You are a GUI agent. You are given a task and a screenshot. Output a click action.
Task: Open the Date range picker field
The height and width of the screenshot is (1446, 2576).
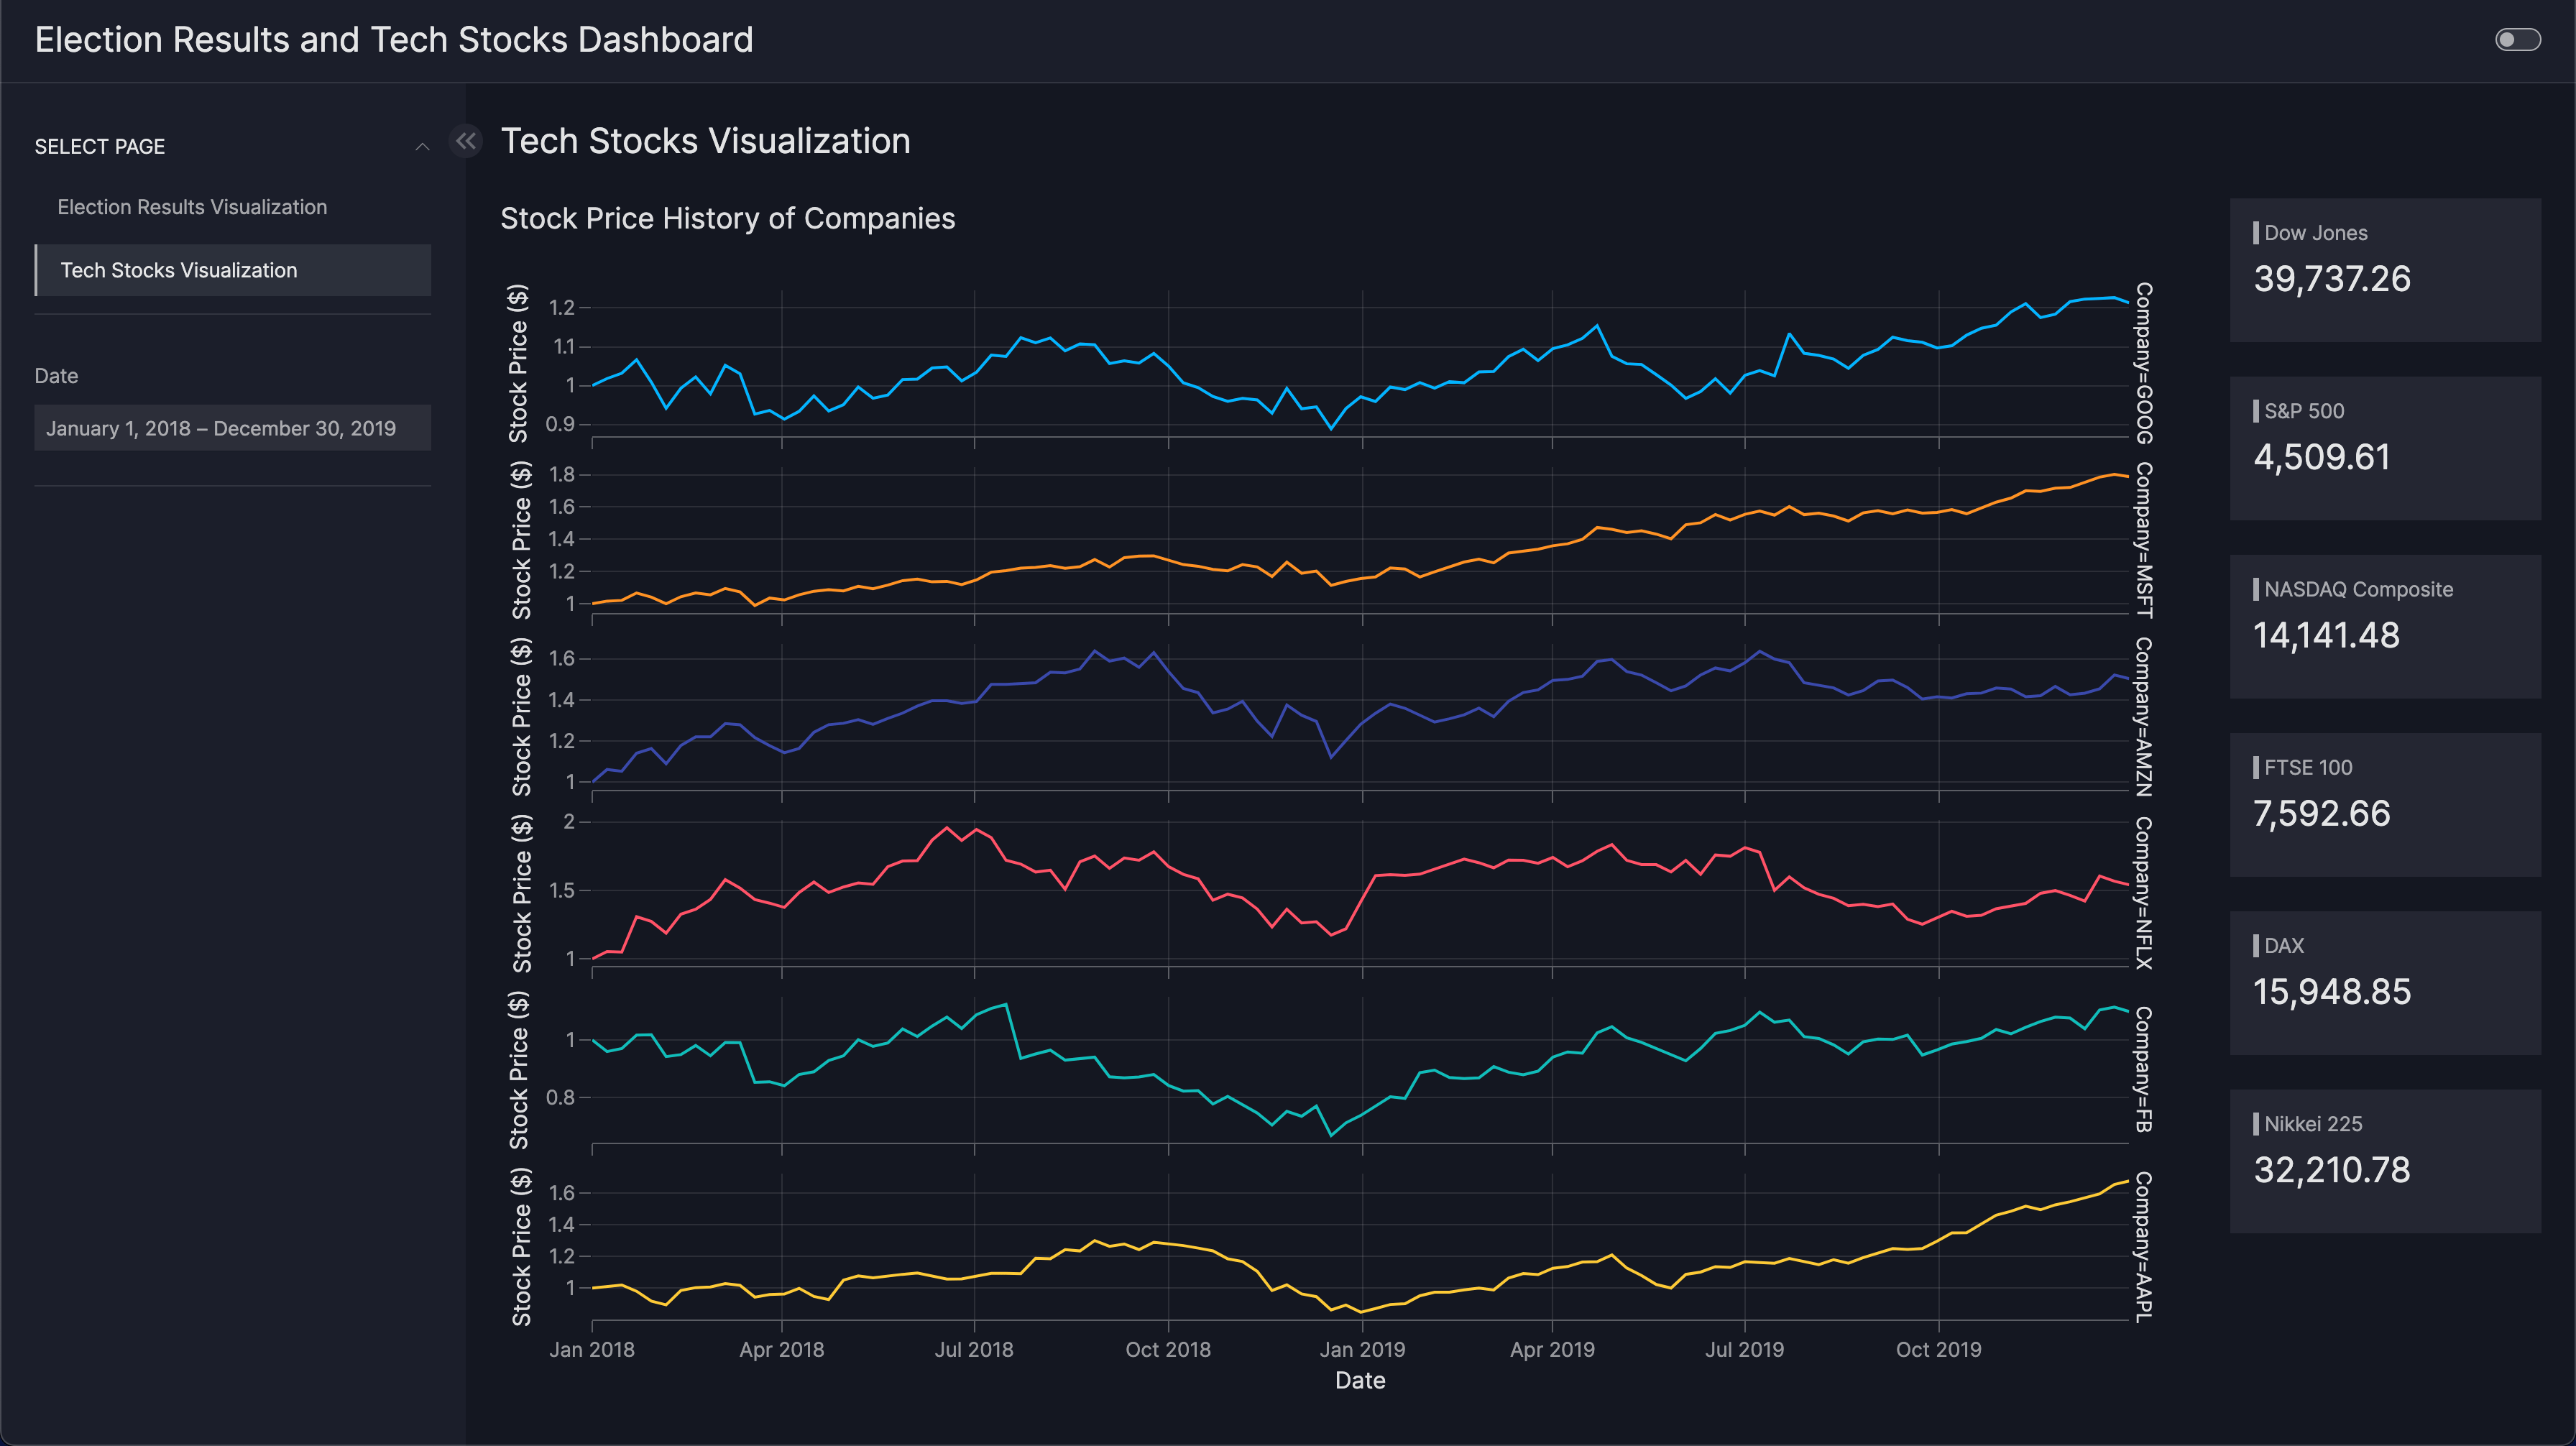pyautogui.click(x=232, y=428)
